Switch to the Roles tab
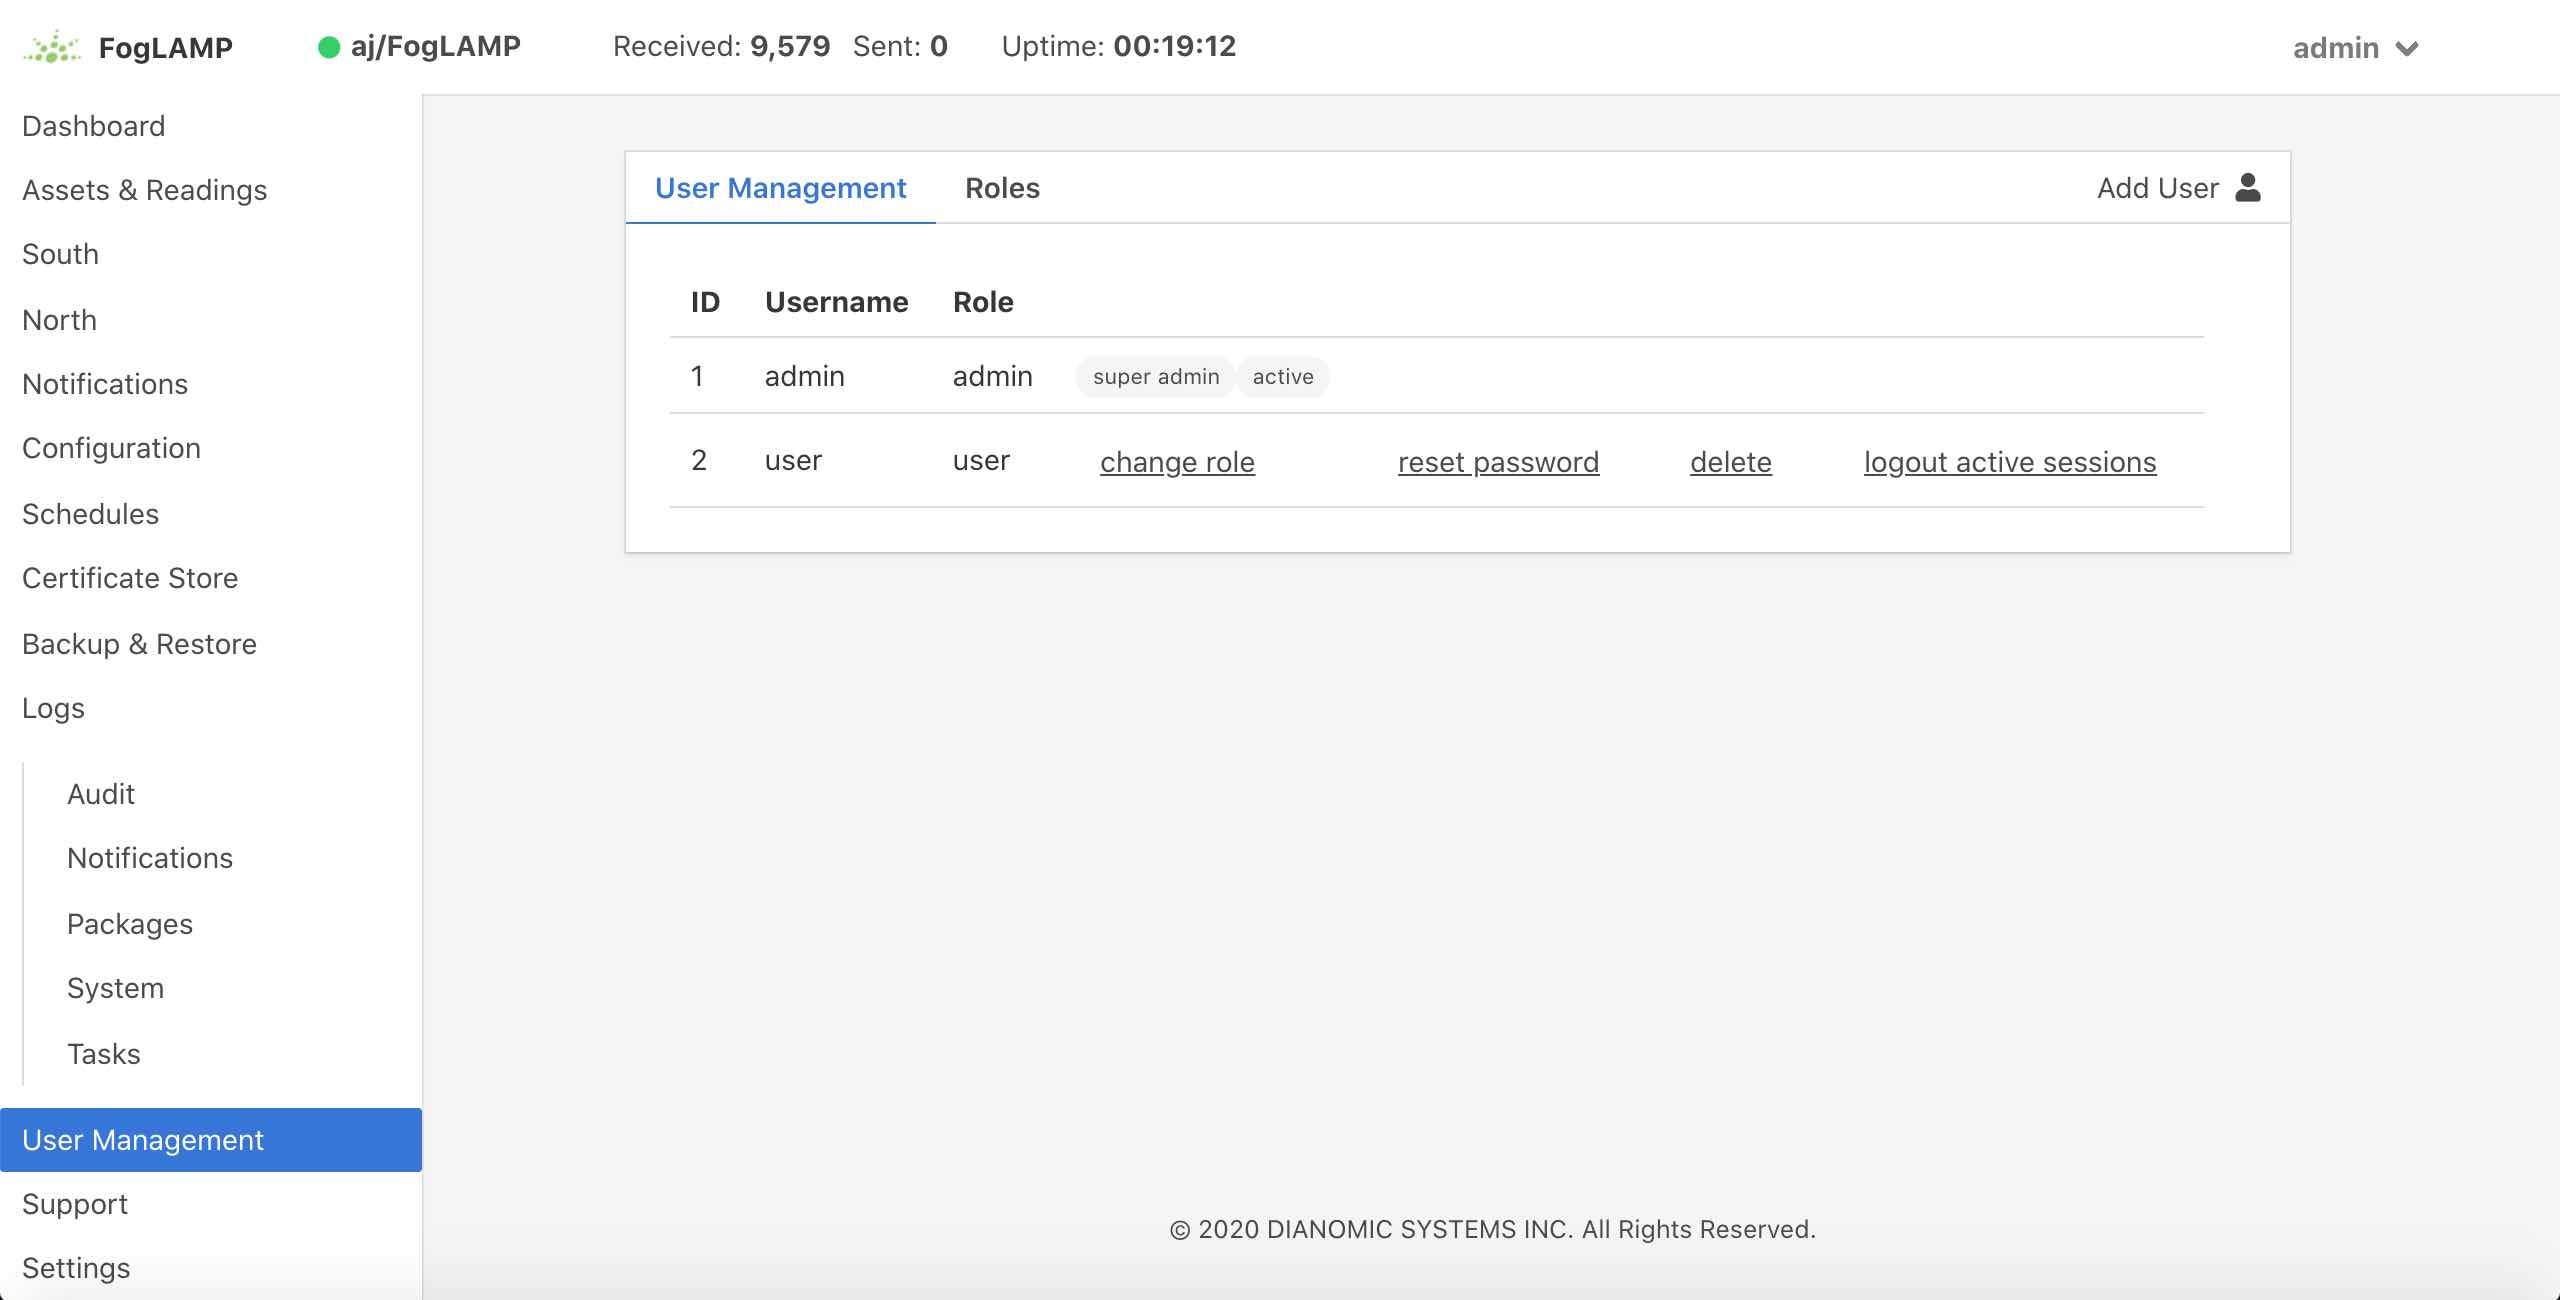This screenshot has width=2560, height=1300. click(1001, 187)
